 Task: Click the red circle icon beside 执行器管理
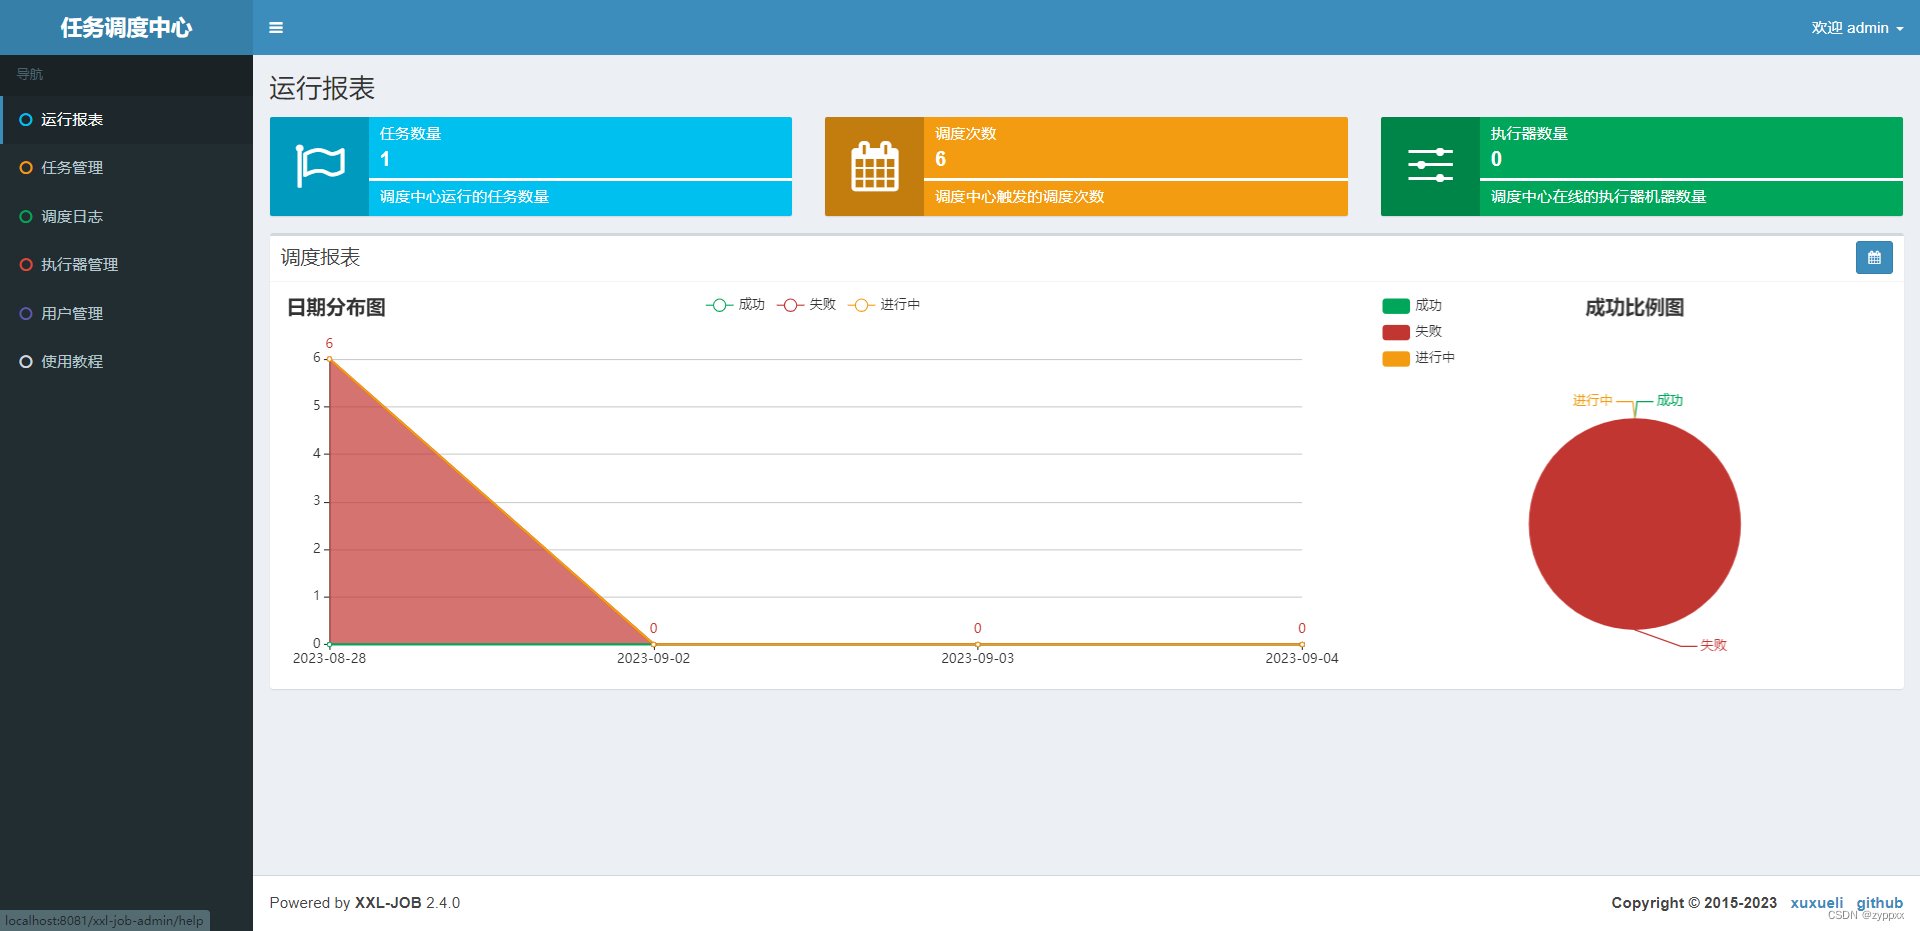26,265
